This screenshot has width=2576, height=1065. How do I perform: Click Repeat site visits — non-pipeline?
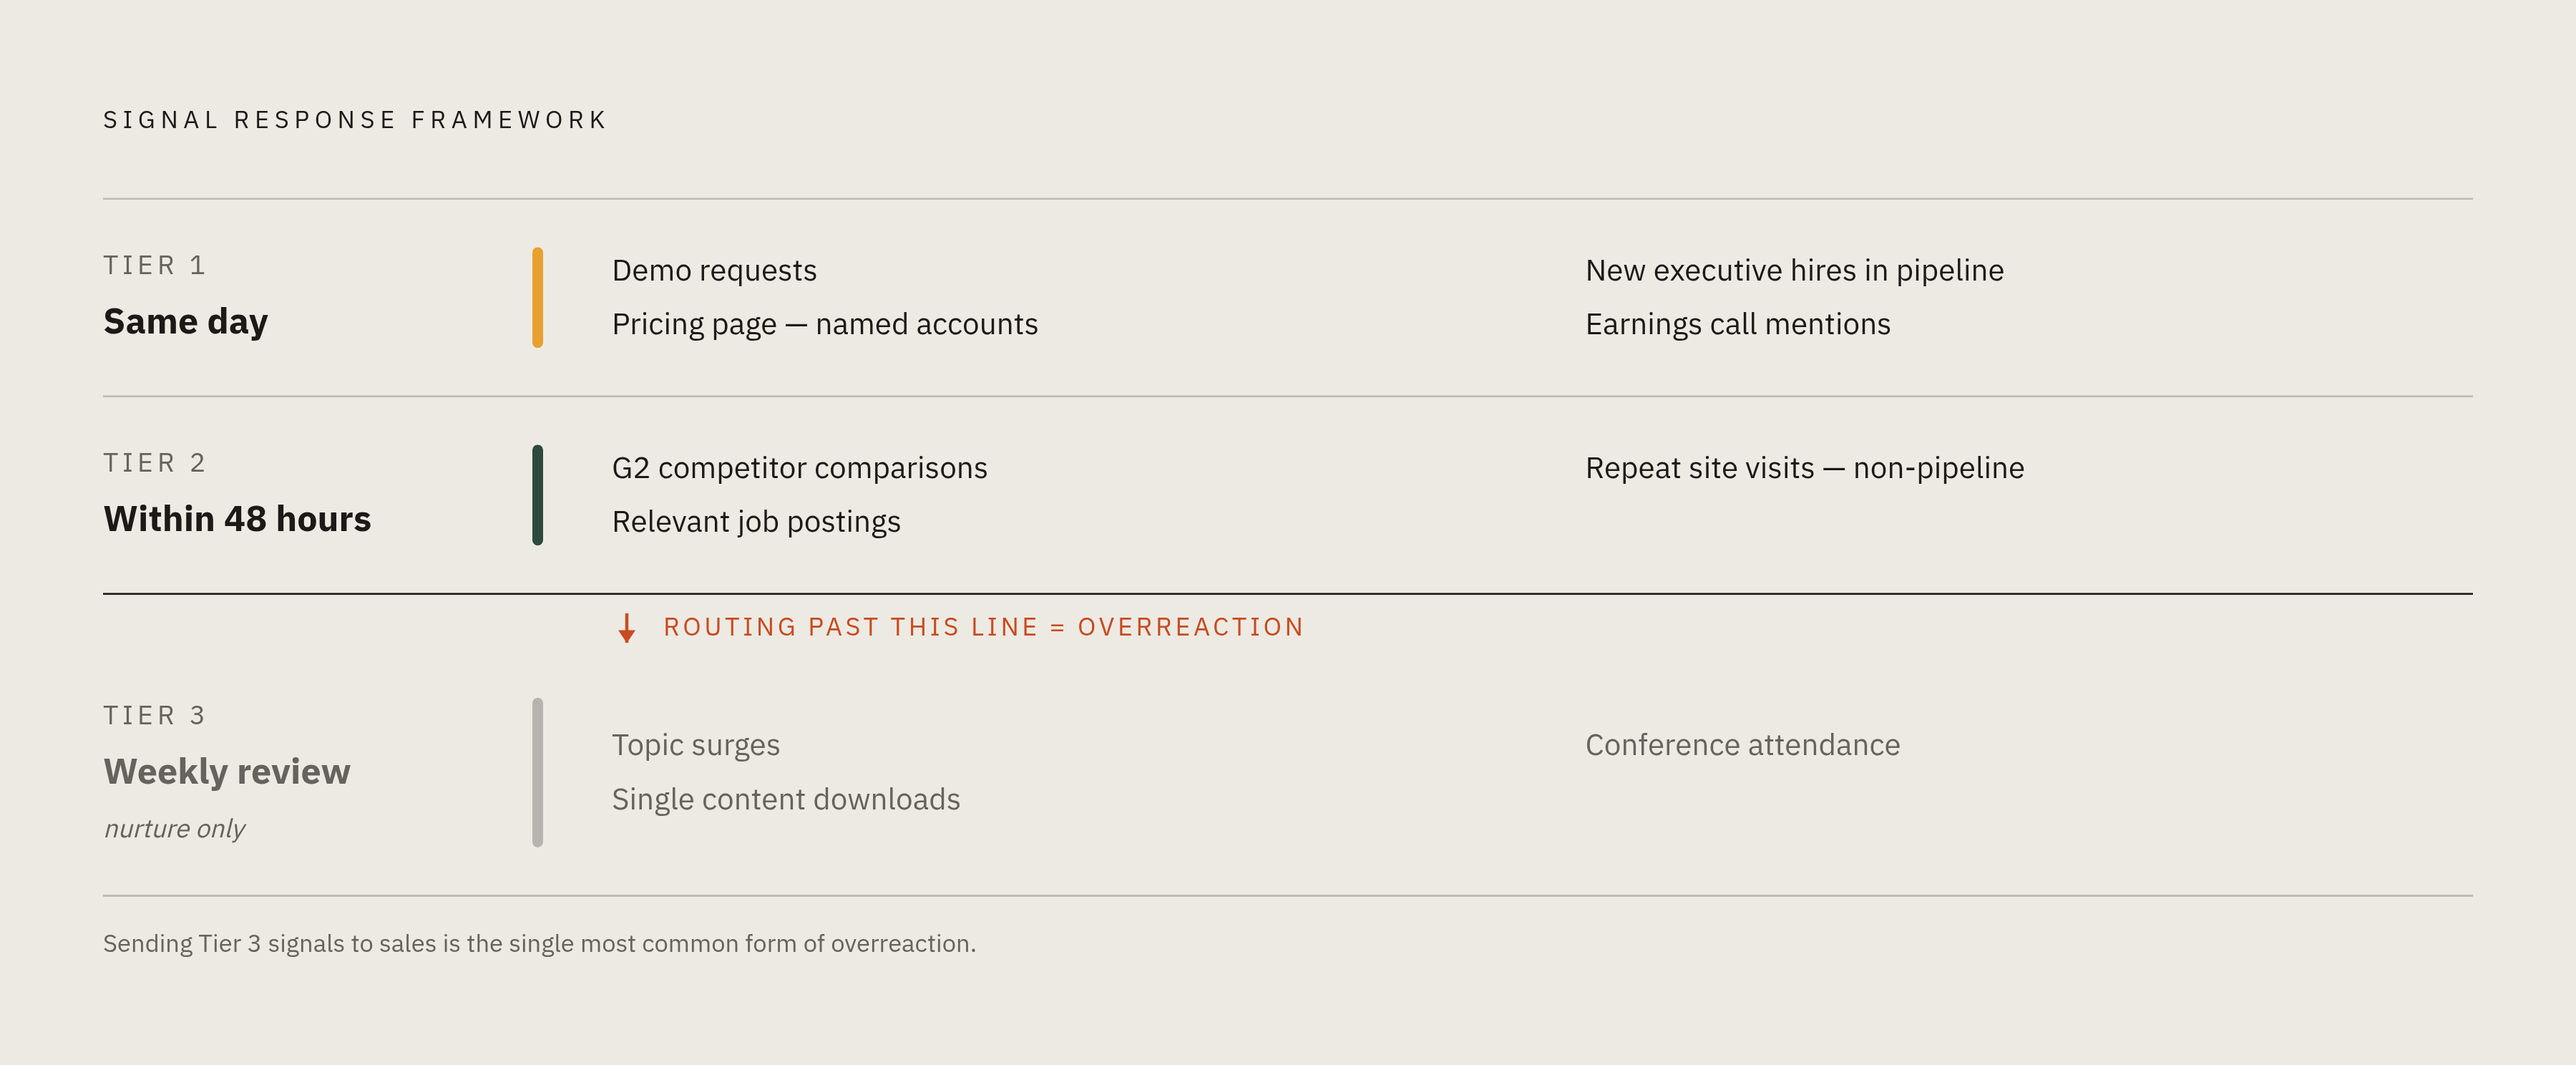click(x=1804, y=468)
